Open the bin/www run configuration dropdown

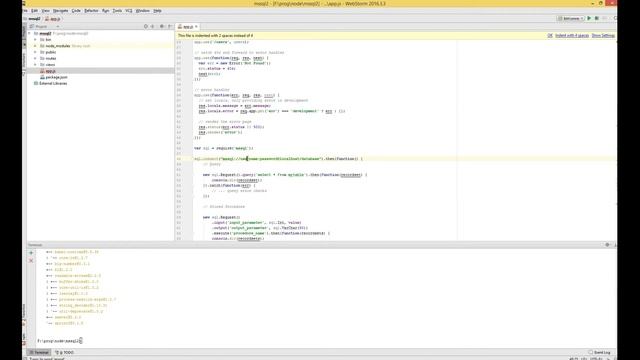571,18
